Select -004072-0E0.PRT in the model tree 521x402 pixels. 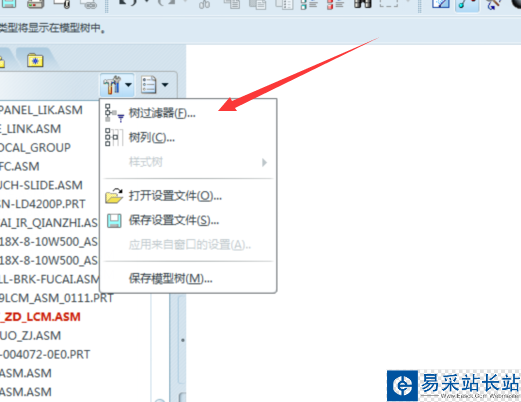point(45,354)
